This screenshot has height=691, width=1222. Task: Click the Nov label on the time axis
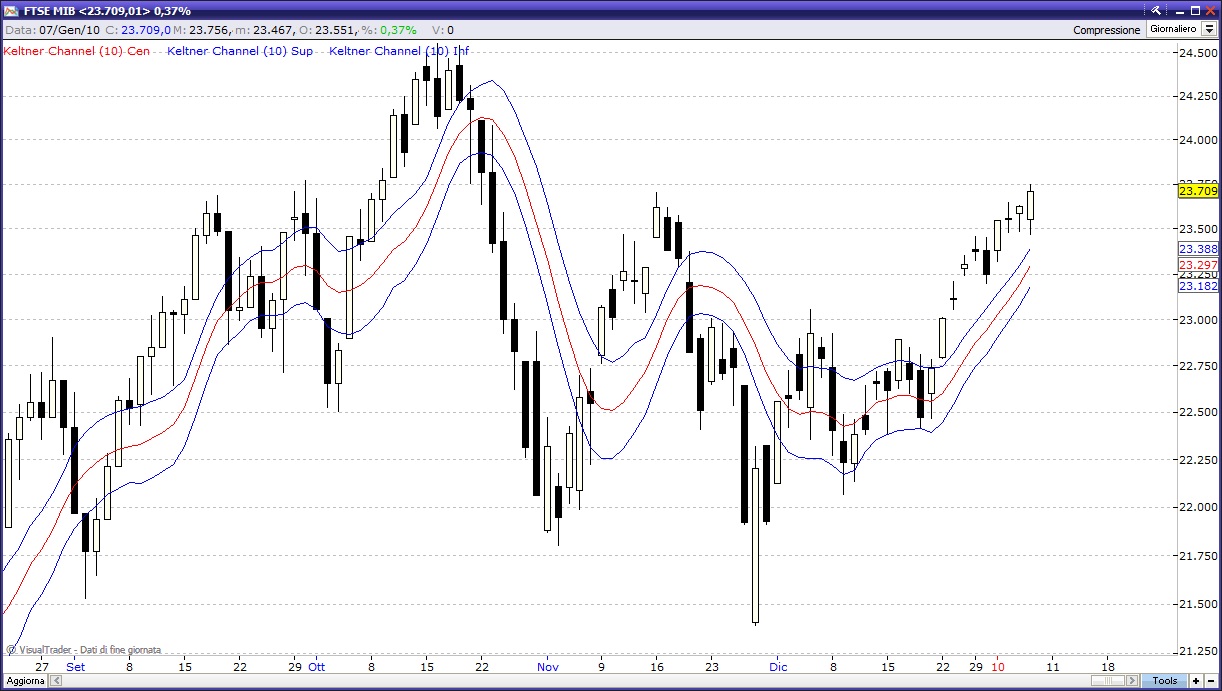[546, 665]
